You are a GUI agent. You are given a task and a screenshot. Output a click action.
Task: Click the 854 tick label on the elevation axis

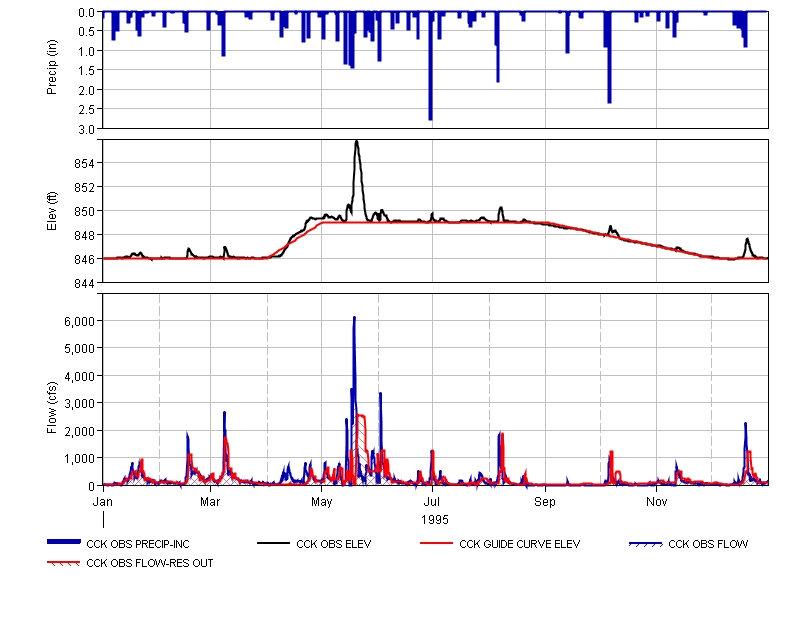tap(84, 164)
